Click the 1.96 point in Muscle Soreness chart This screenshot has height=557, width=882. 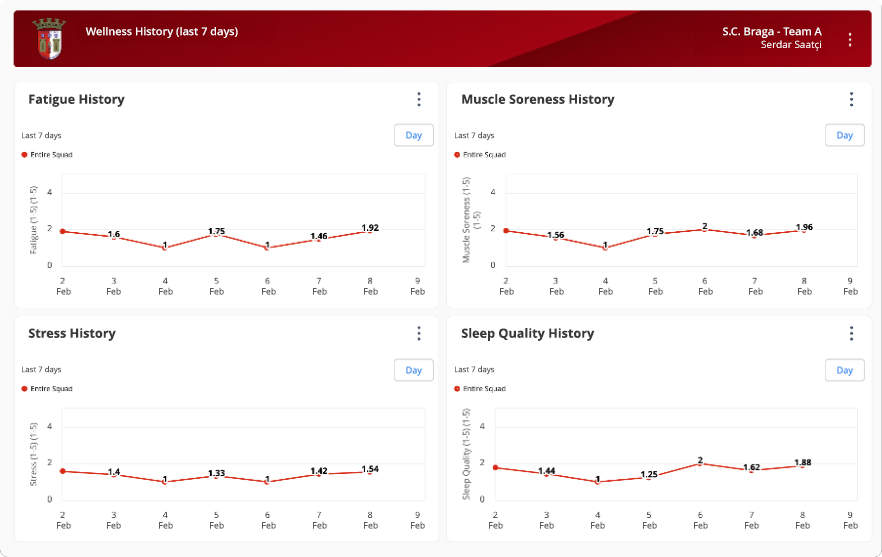pos(804,231)
